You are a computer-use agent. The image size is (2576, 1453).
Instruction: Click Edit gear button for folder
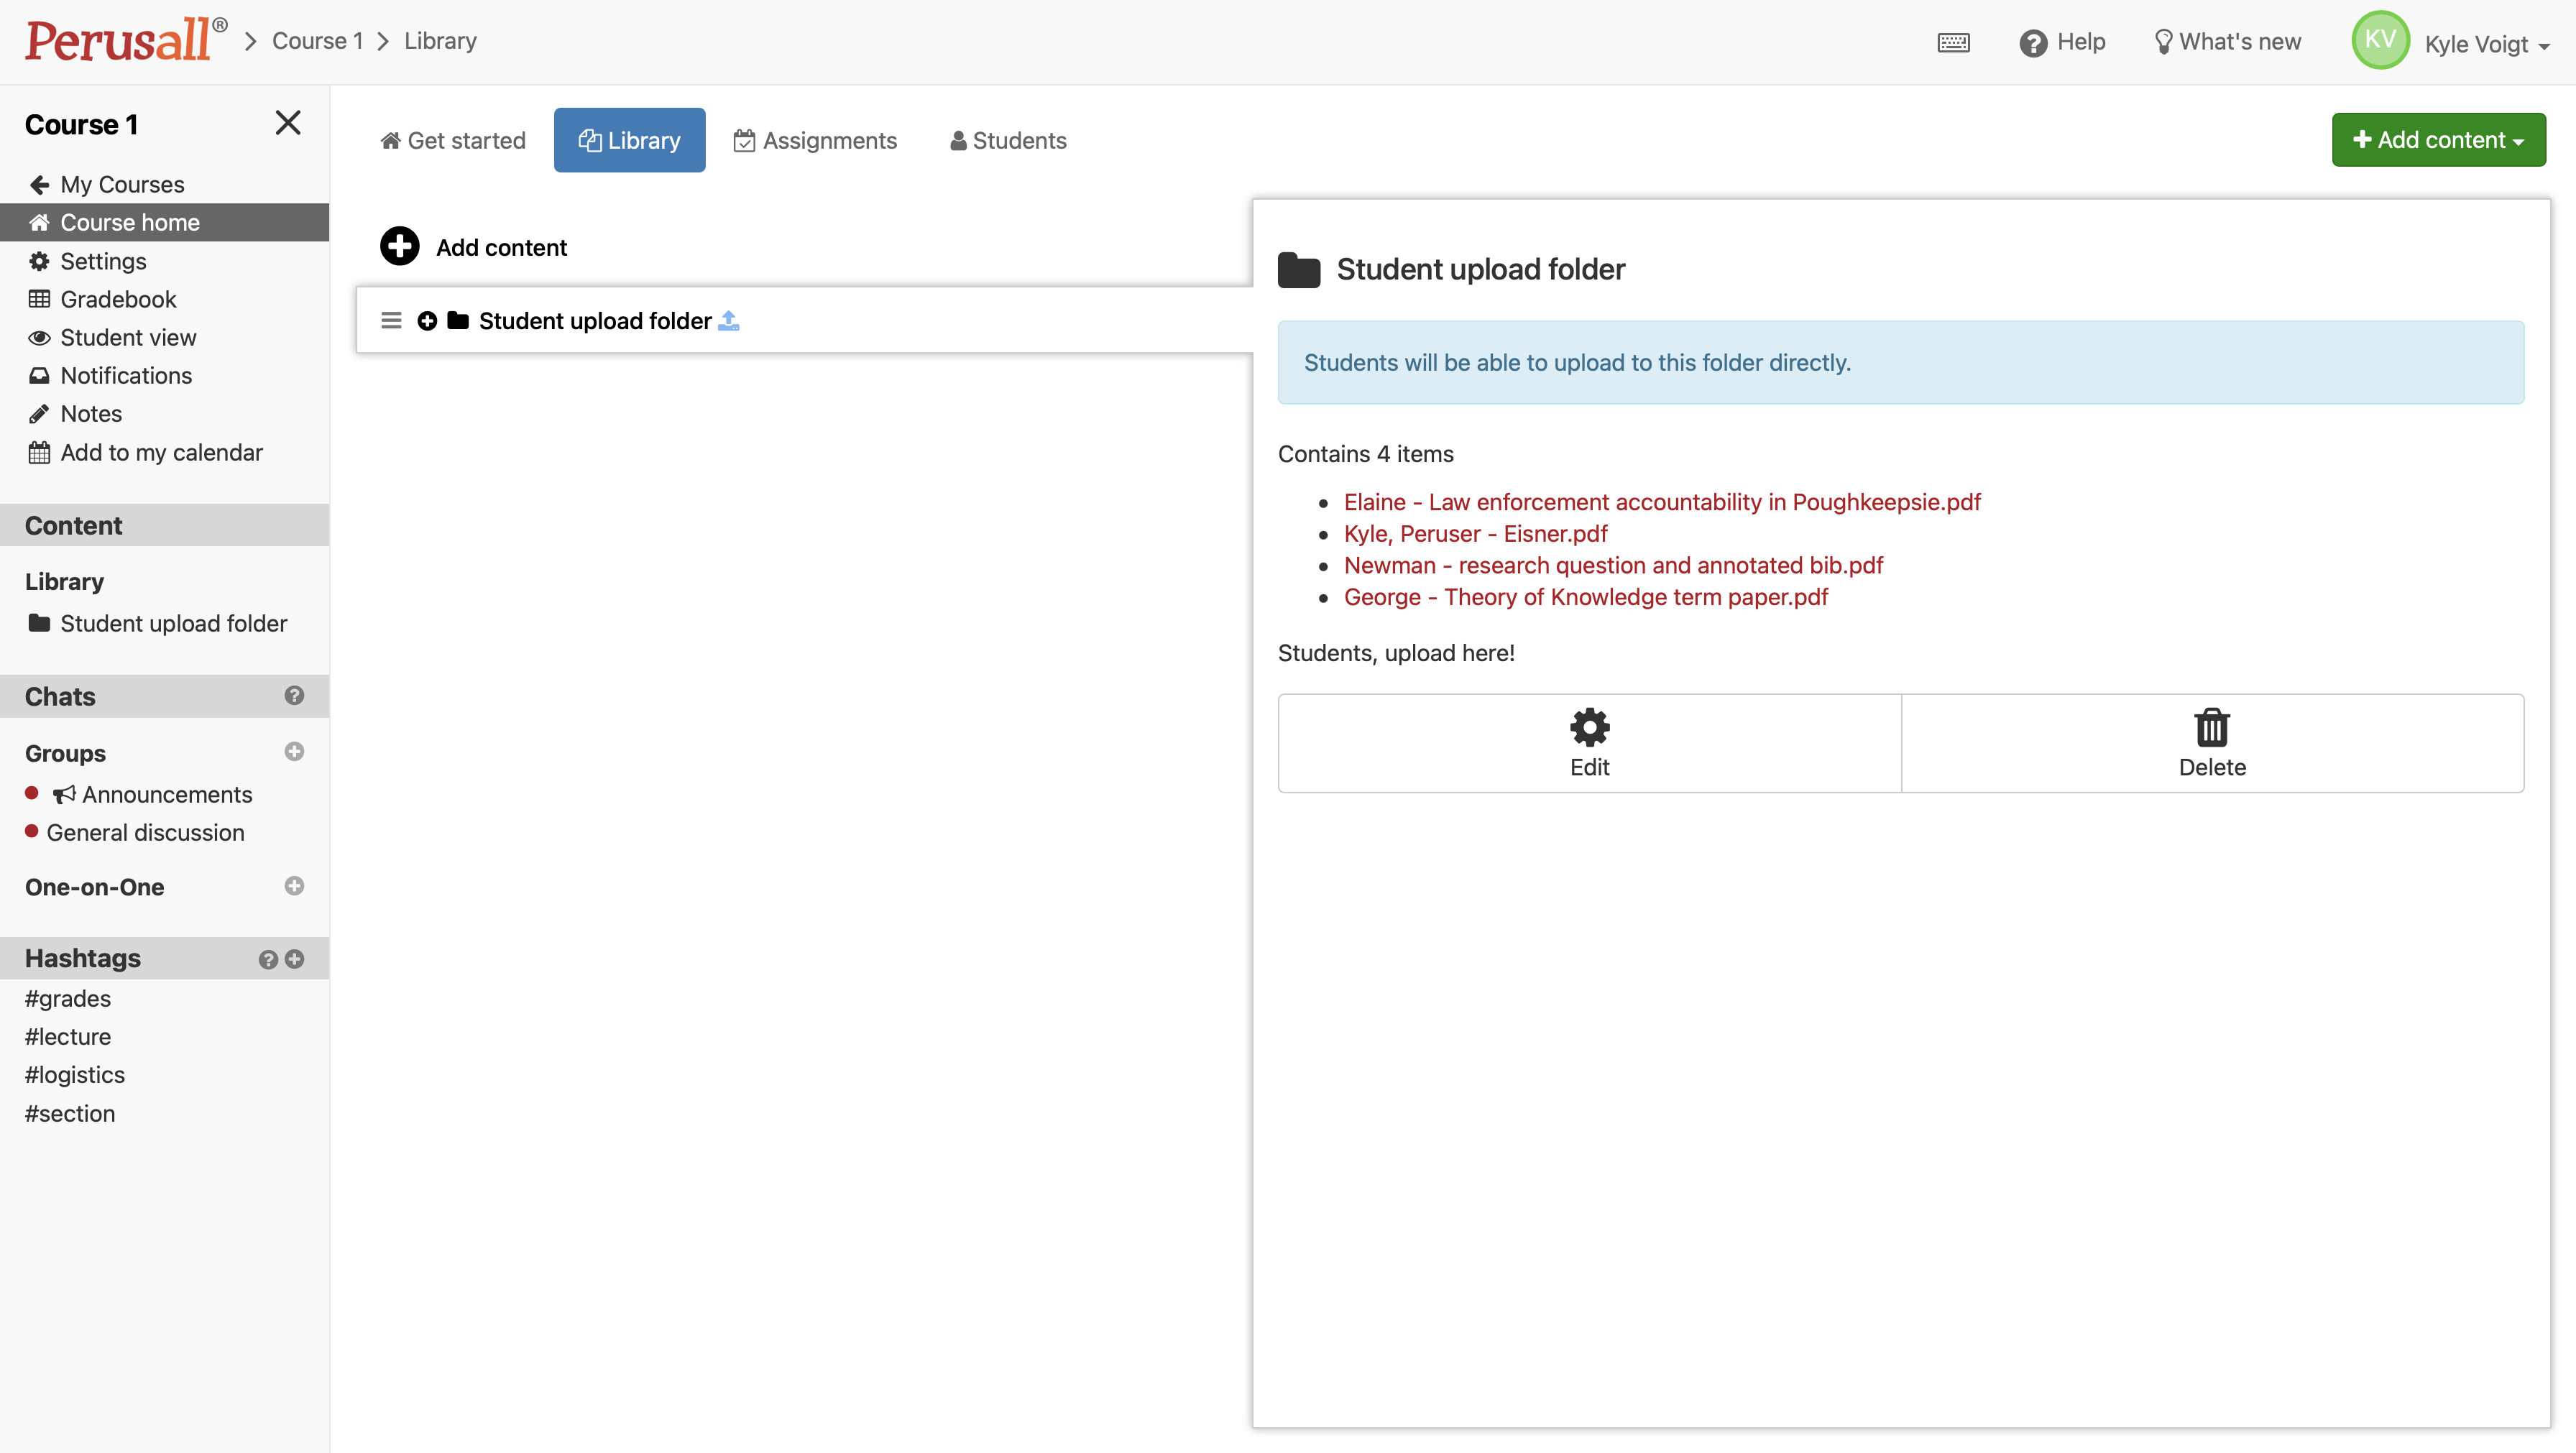click(1589, 743)
